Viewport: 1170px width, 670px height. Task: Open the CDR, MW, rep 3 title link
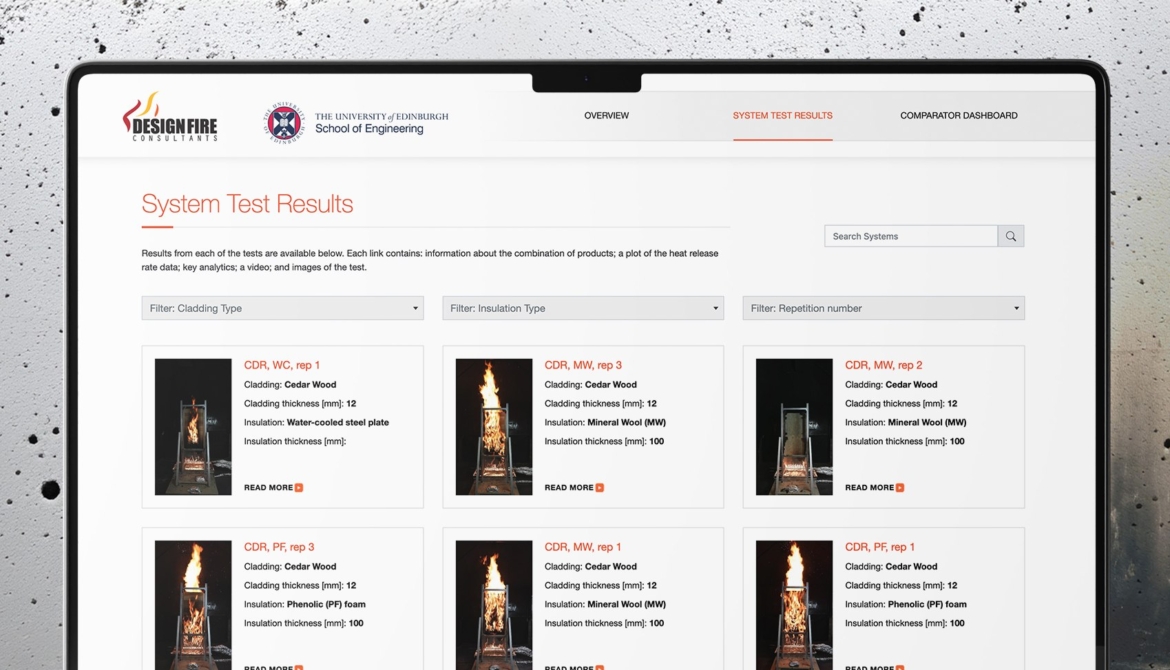coord(583,365)
